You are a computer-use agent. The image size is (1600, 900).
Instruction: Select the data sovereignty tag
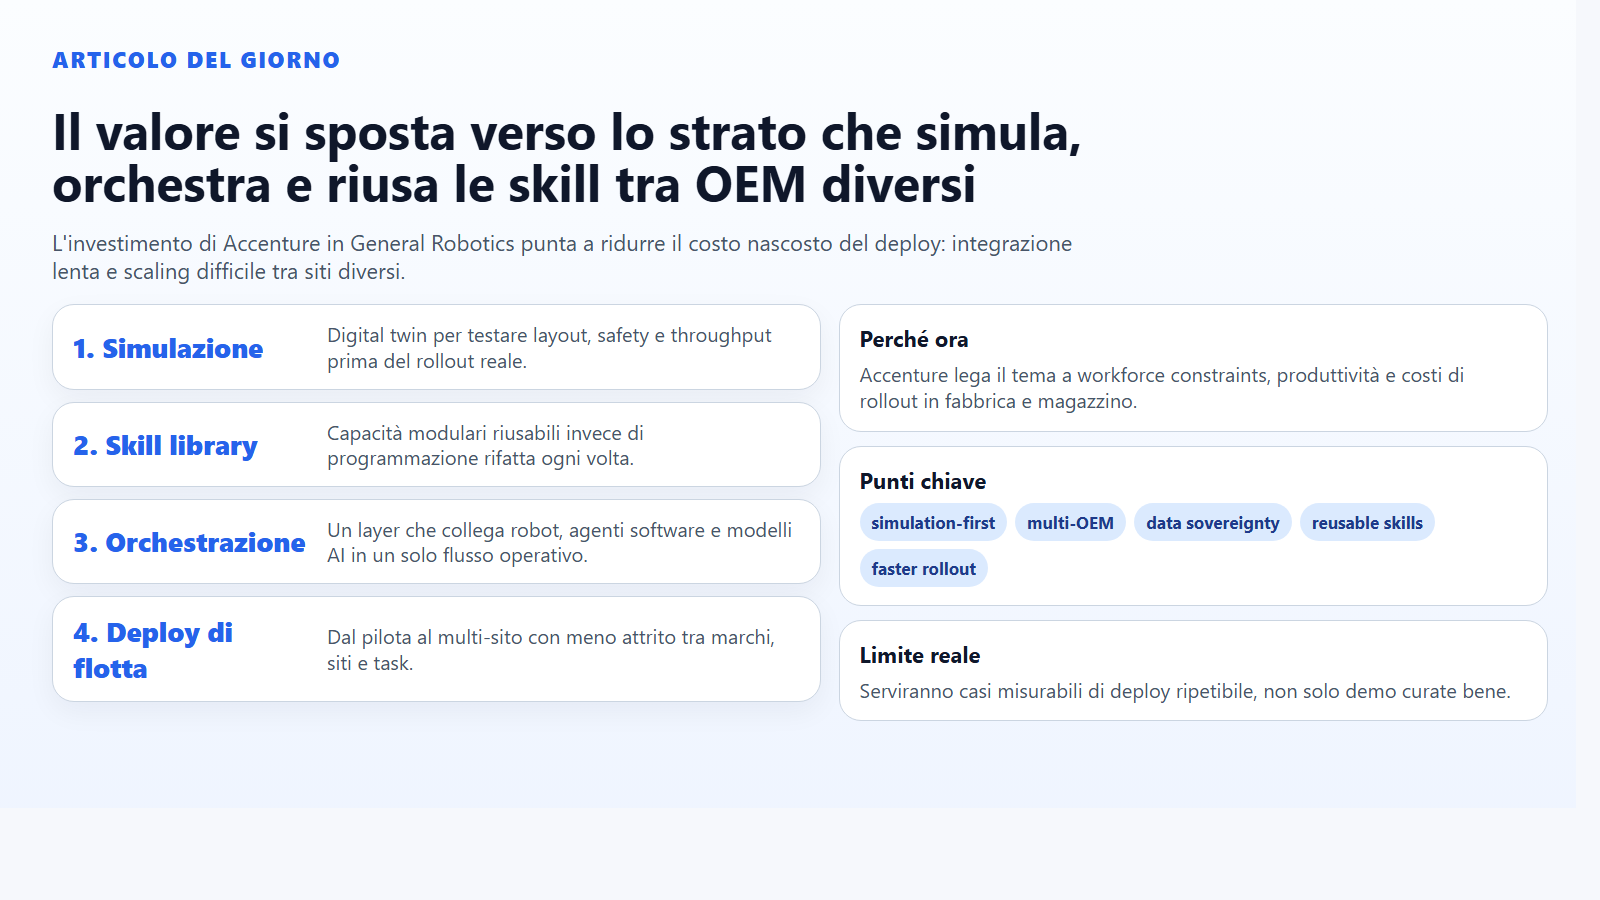(1212, 522)
